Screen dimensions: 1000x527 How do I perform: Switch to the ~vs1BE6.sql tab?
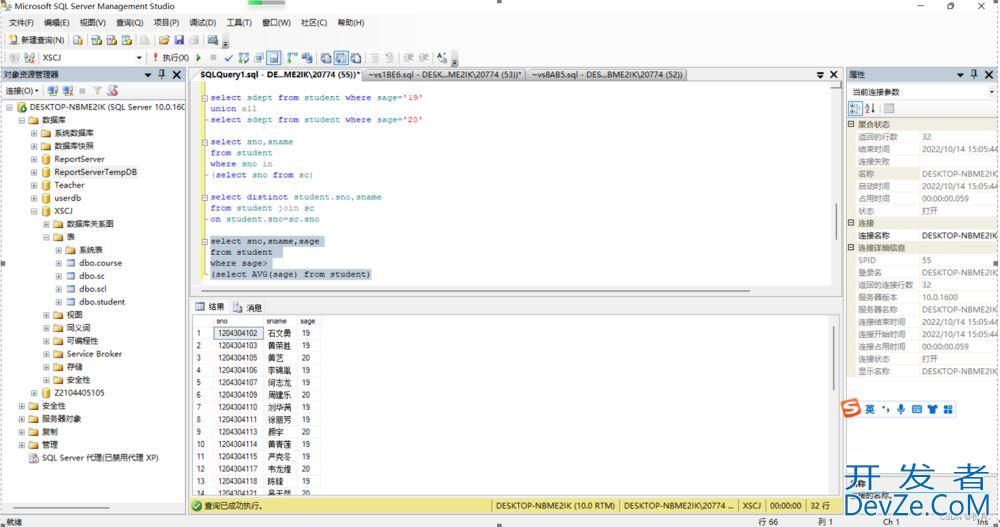tap(445, 75)
